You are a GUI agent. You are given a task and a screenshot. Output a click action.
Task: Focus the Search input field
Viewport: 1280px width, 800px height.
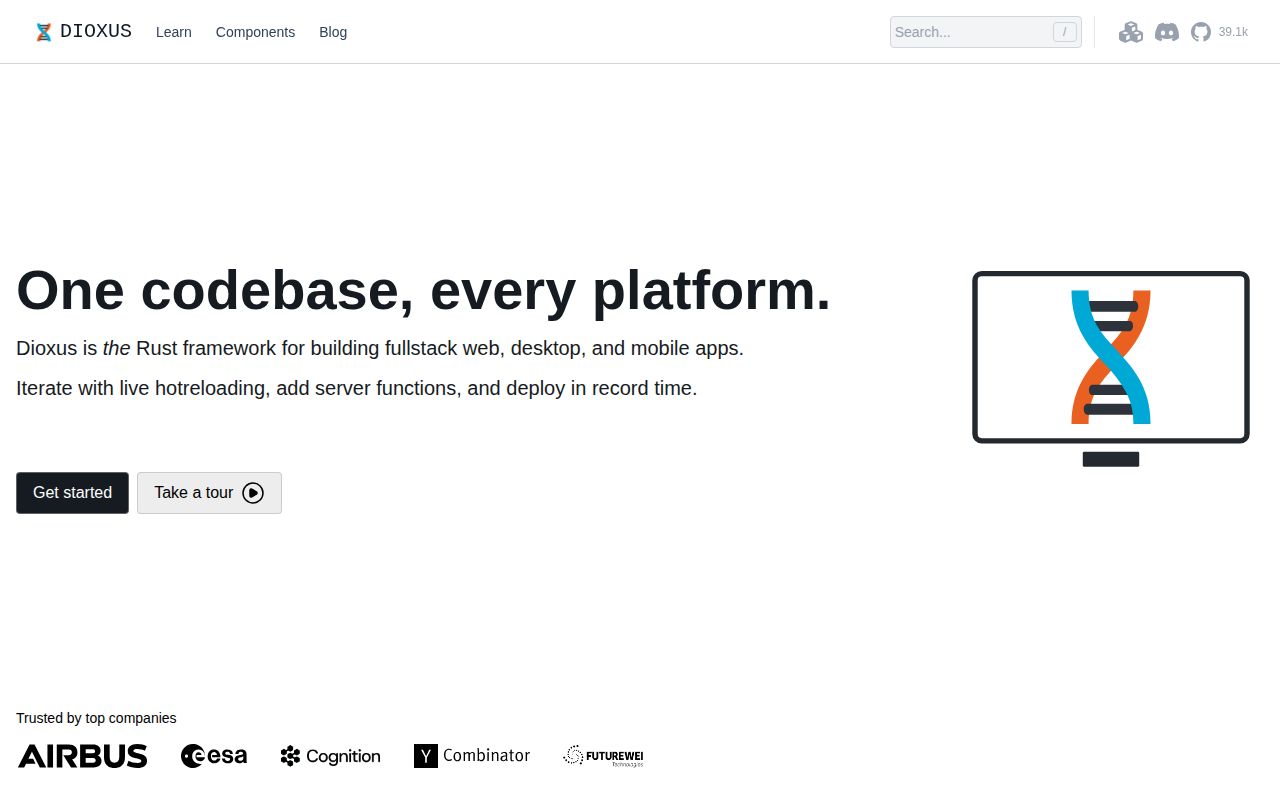[985, 32]
